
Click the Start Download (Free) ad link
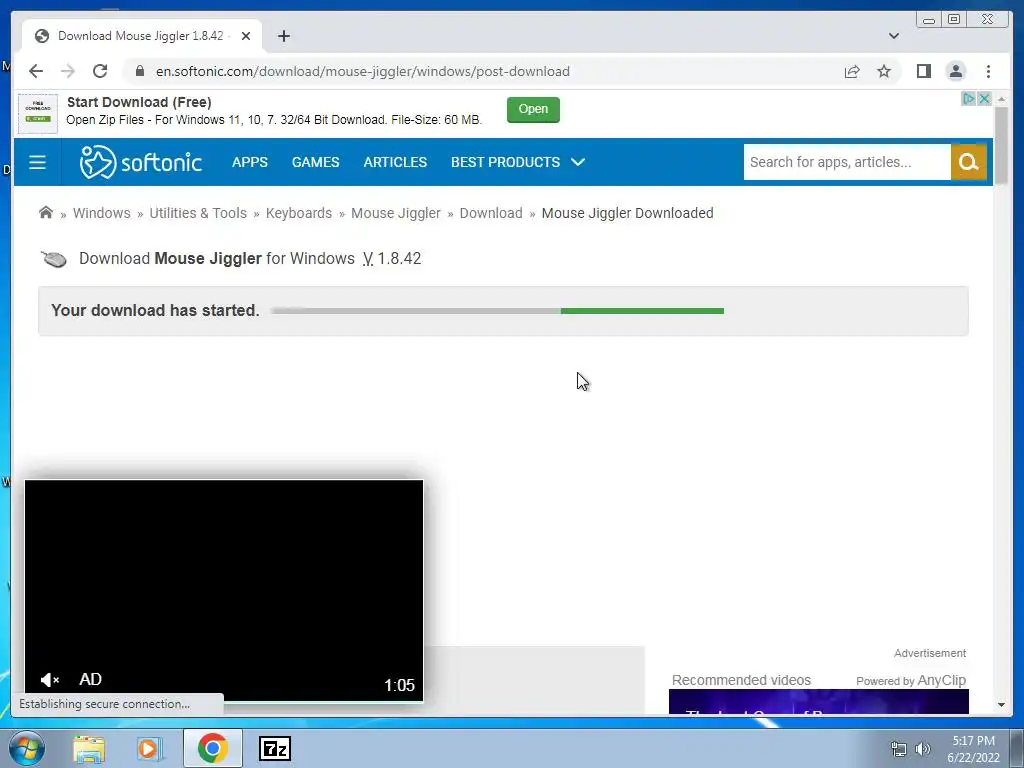pyautogui.click(x=139, y=102)
